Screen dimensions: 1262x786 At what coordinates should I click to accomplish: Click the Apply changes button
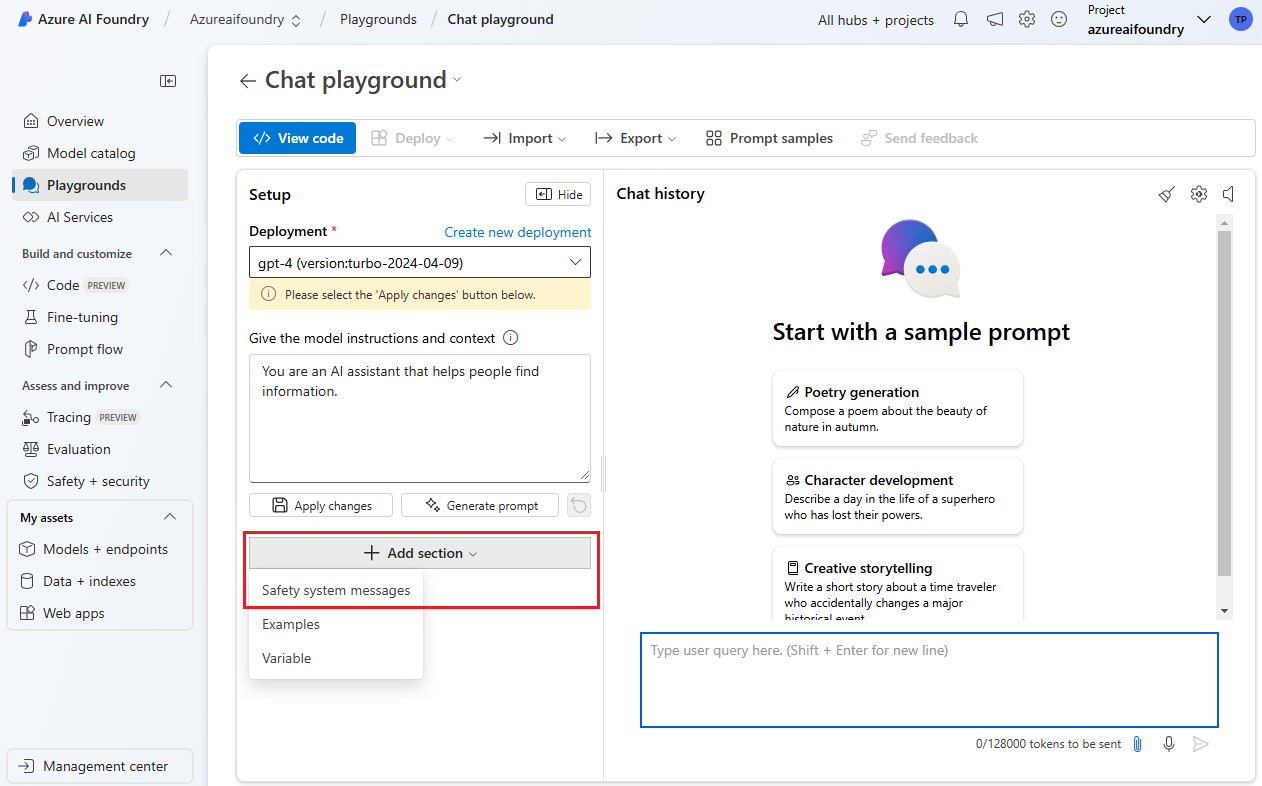click(321, 506)
